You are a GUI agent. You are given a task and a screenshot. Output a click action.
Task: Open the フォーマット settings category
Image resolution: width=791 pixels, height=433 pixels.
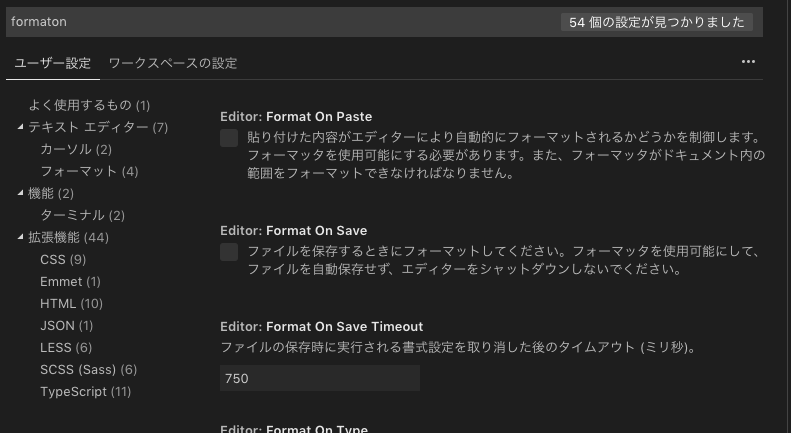(x=89, y=172)
